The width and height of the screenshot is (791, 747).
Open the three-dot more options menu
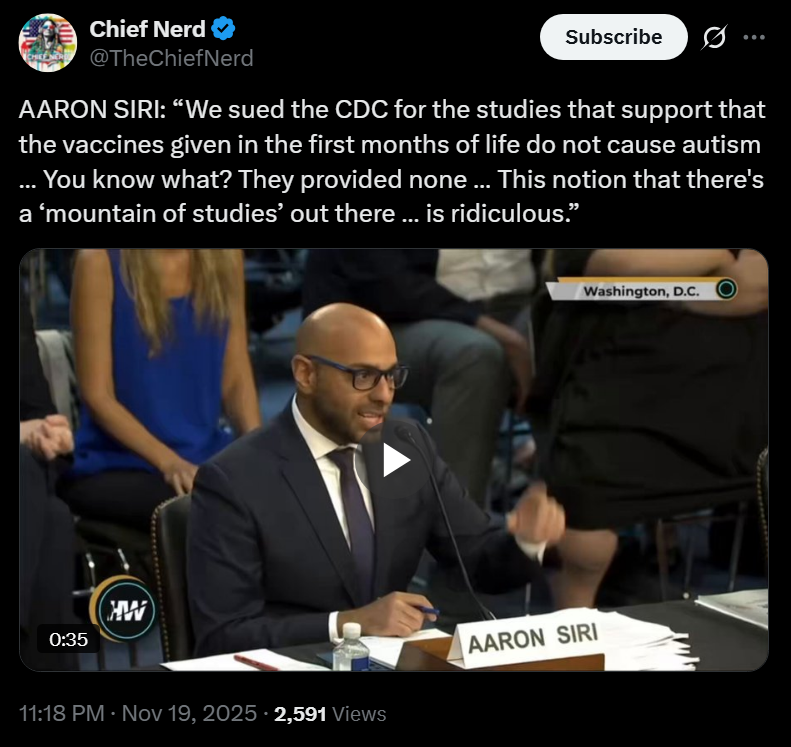tap(753, 38)
